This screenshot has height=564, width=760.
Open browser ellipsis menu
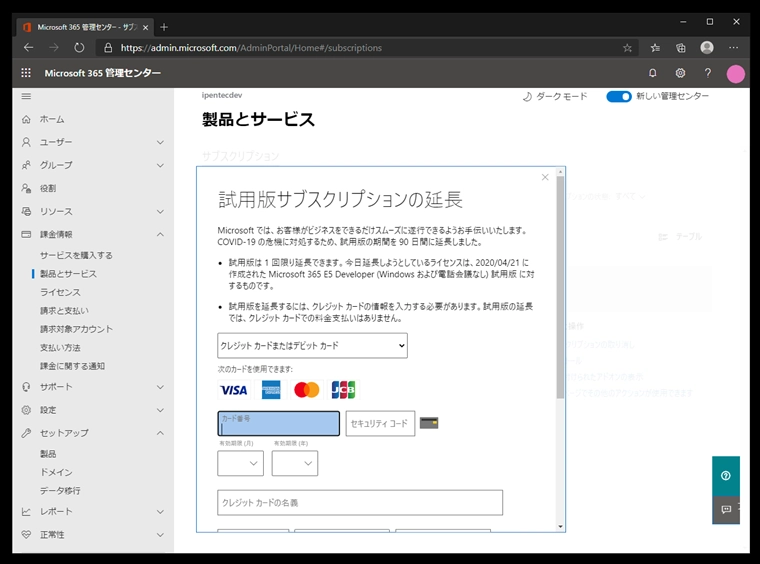pos(733,47)
